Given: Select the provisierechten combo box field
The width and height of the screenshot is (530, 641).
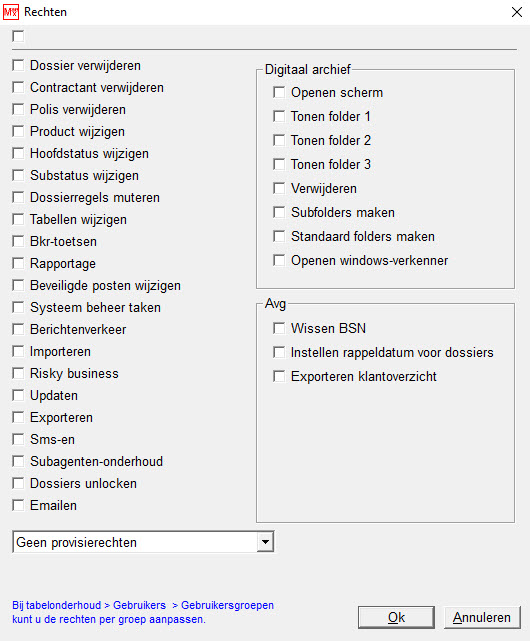Looking at the screenshot, I should (143, 542).
